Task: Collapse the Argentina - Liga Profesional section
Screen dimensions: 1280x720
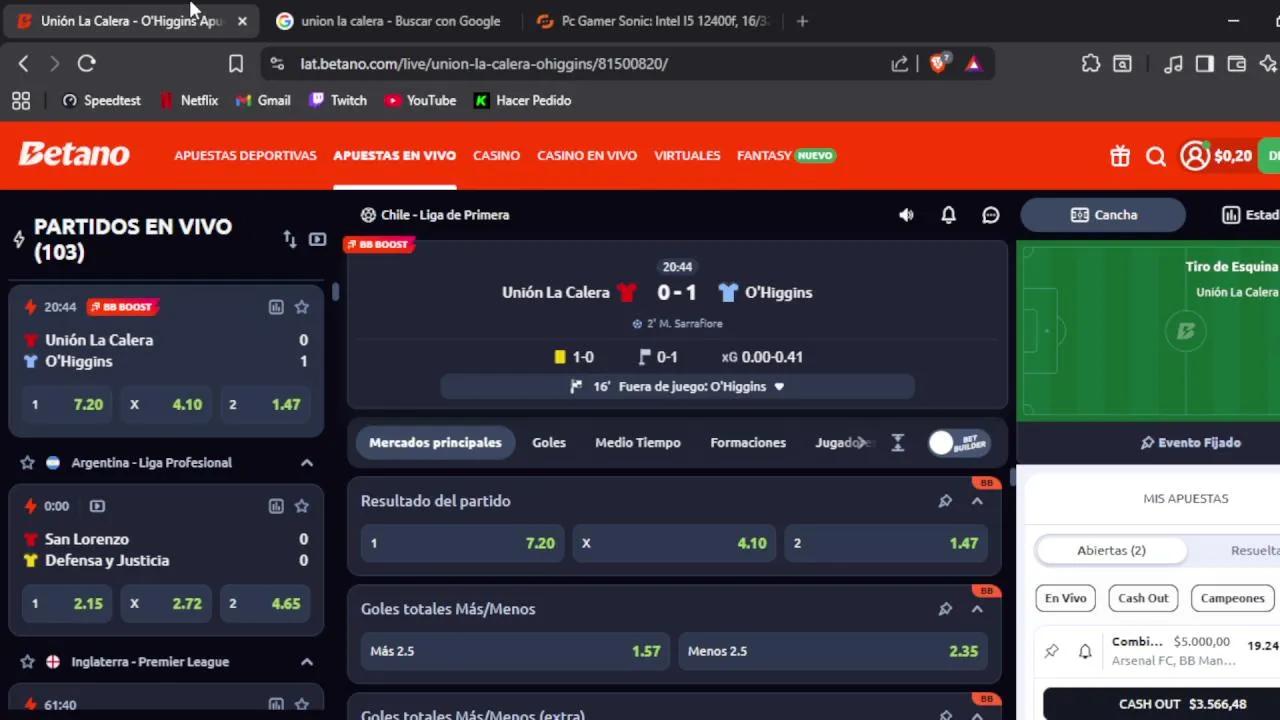Action: pos(307,463)
